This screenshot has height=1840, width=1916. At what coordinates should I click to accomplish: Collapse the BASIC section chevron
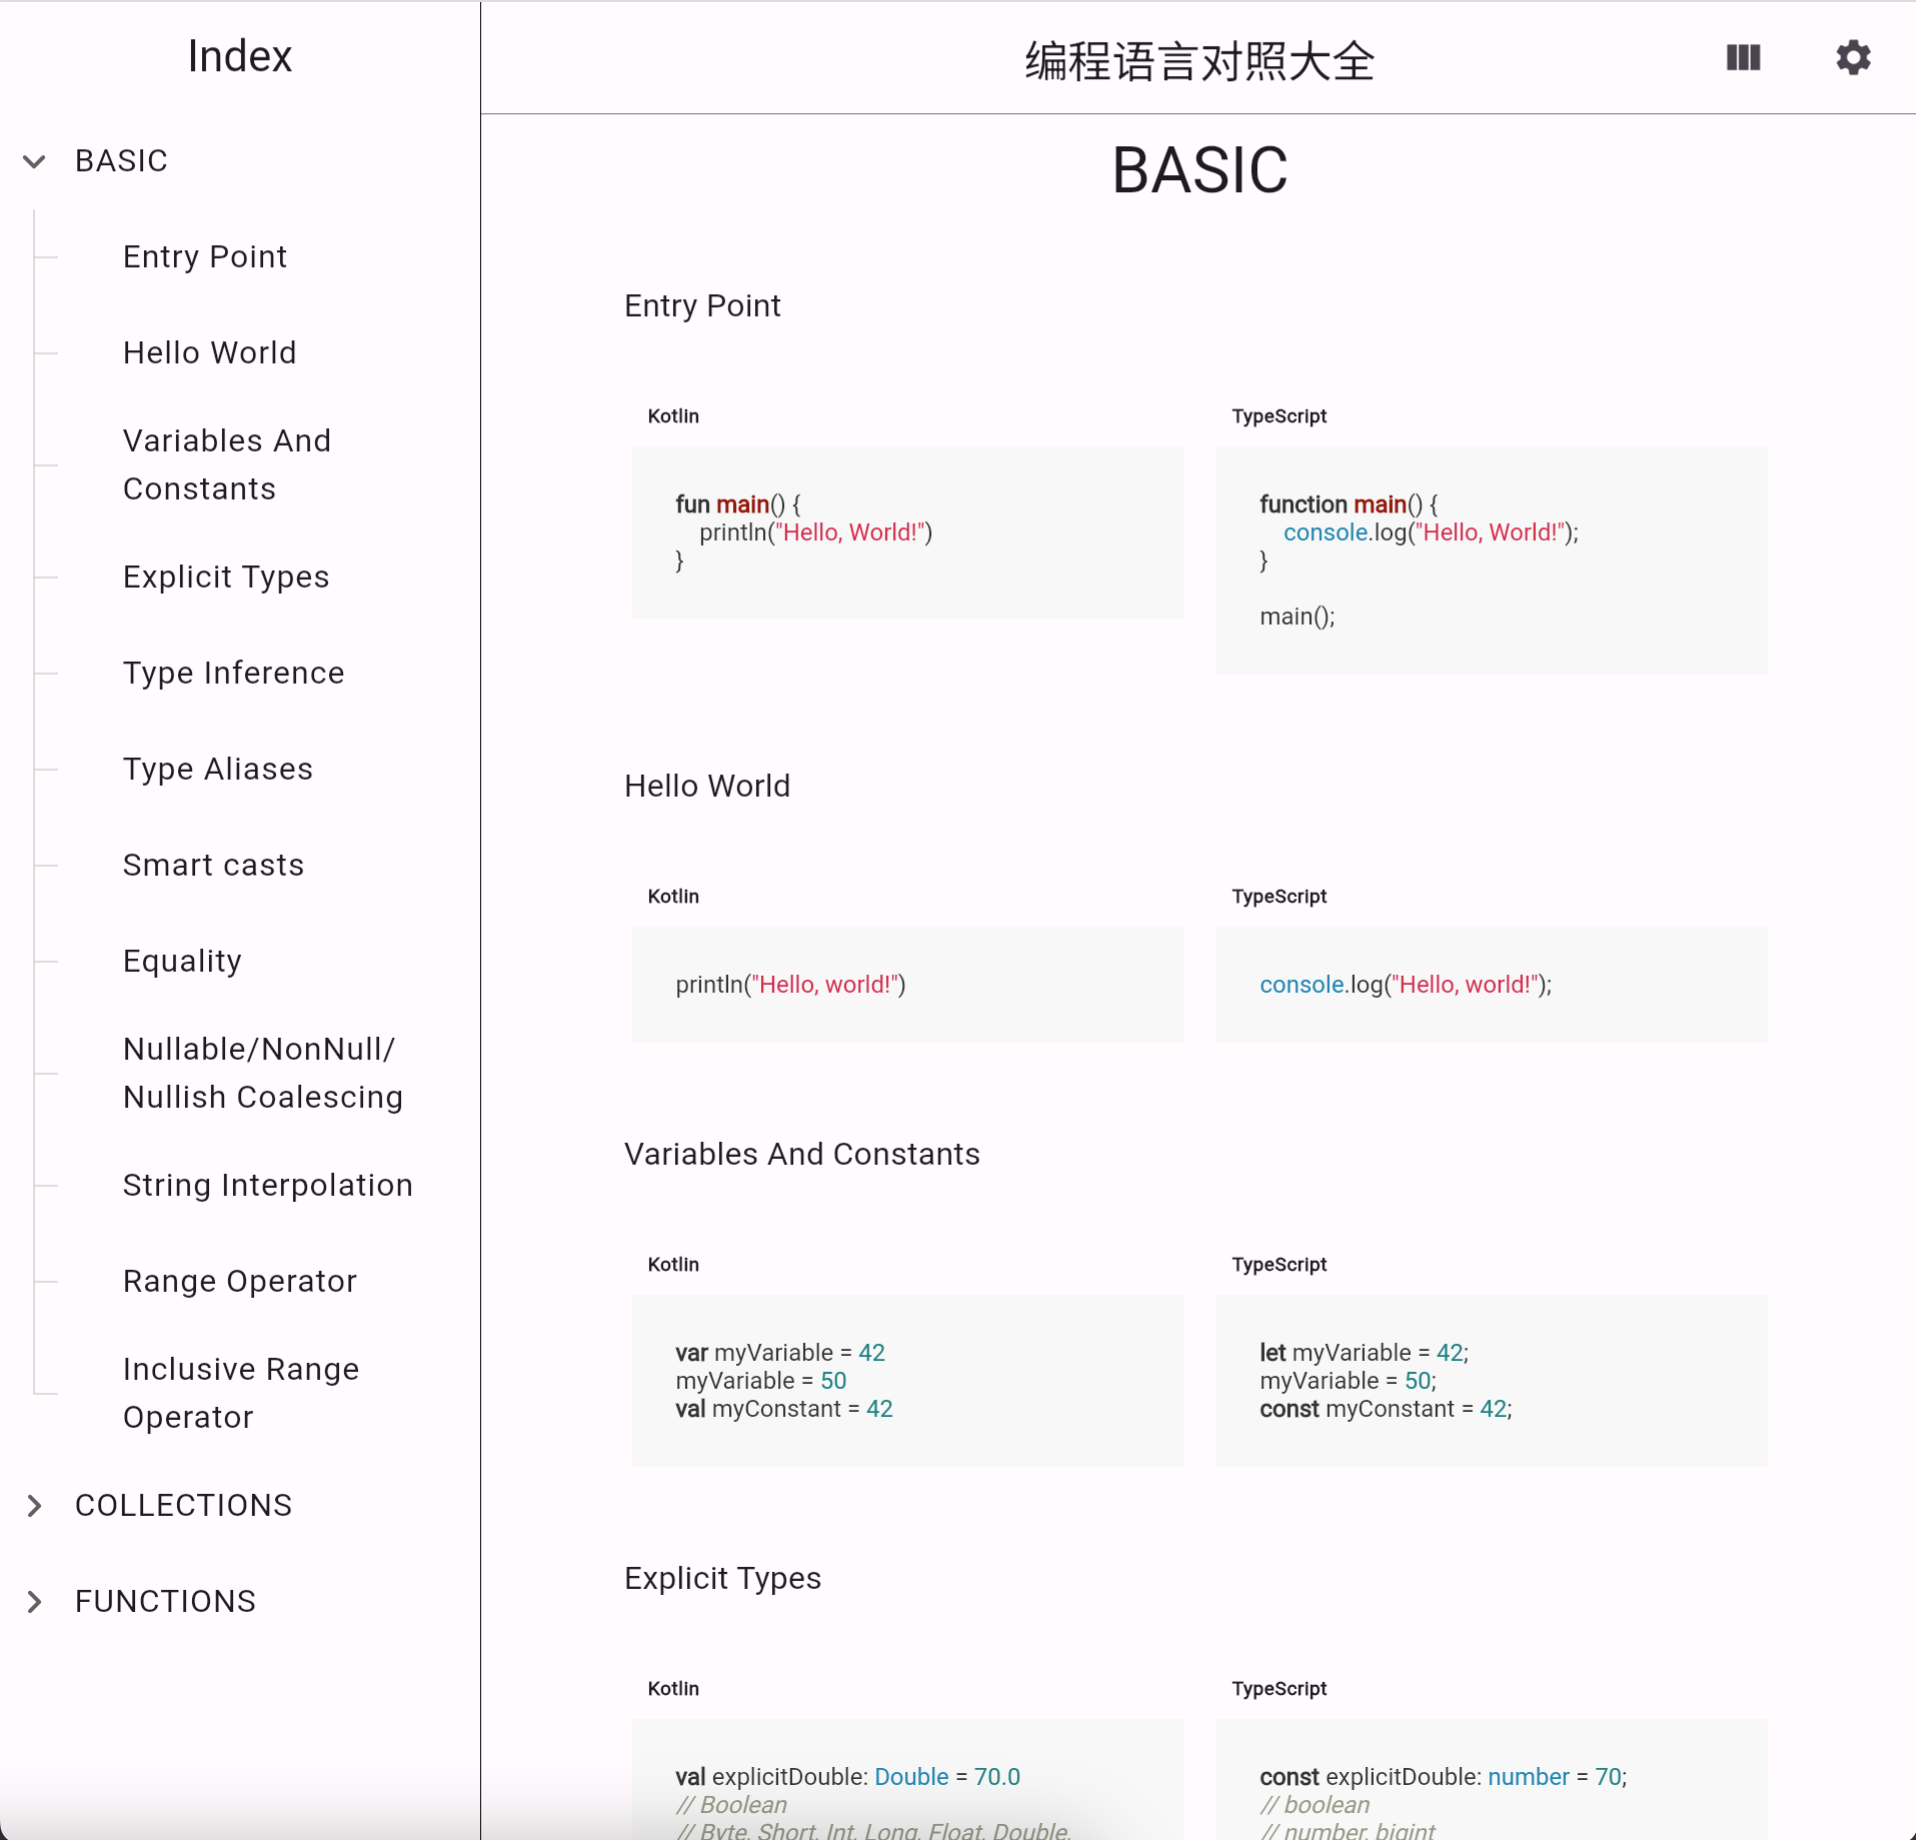(35, 161)
